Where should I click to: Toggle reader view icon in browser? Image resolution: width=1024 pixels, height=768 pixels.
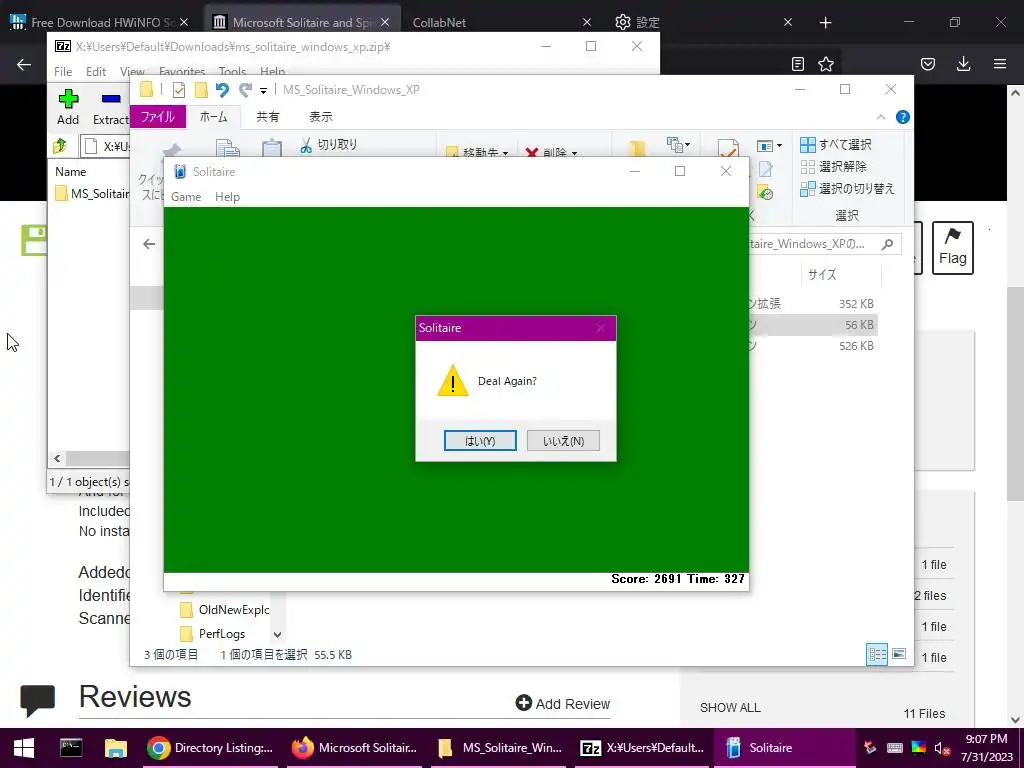797,64
